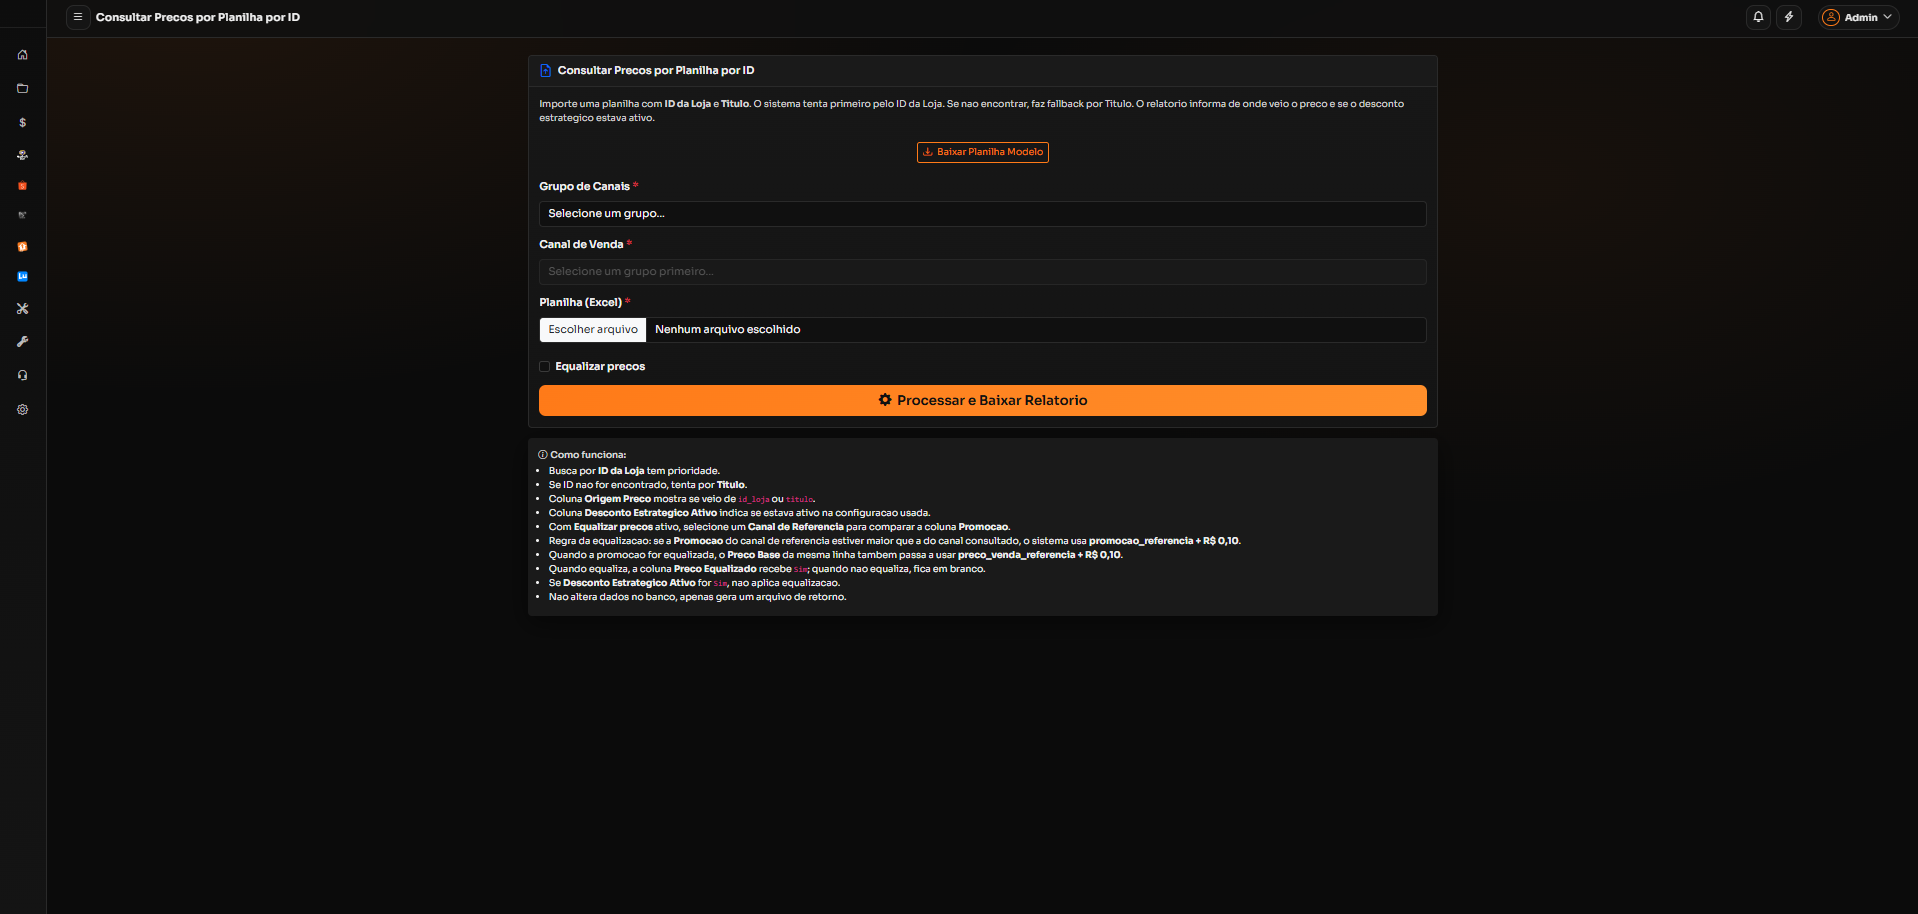Open the small gray icon below Shopee
This screenshot has height=914, width=1918.
click(22, 215)
